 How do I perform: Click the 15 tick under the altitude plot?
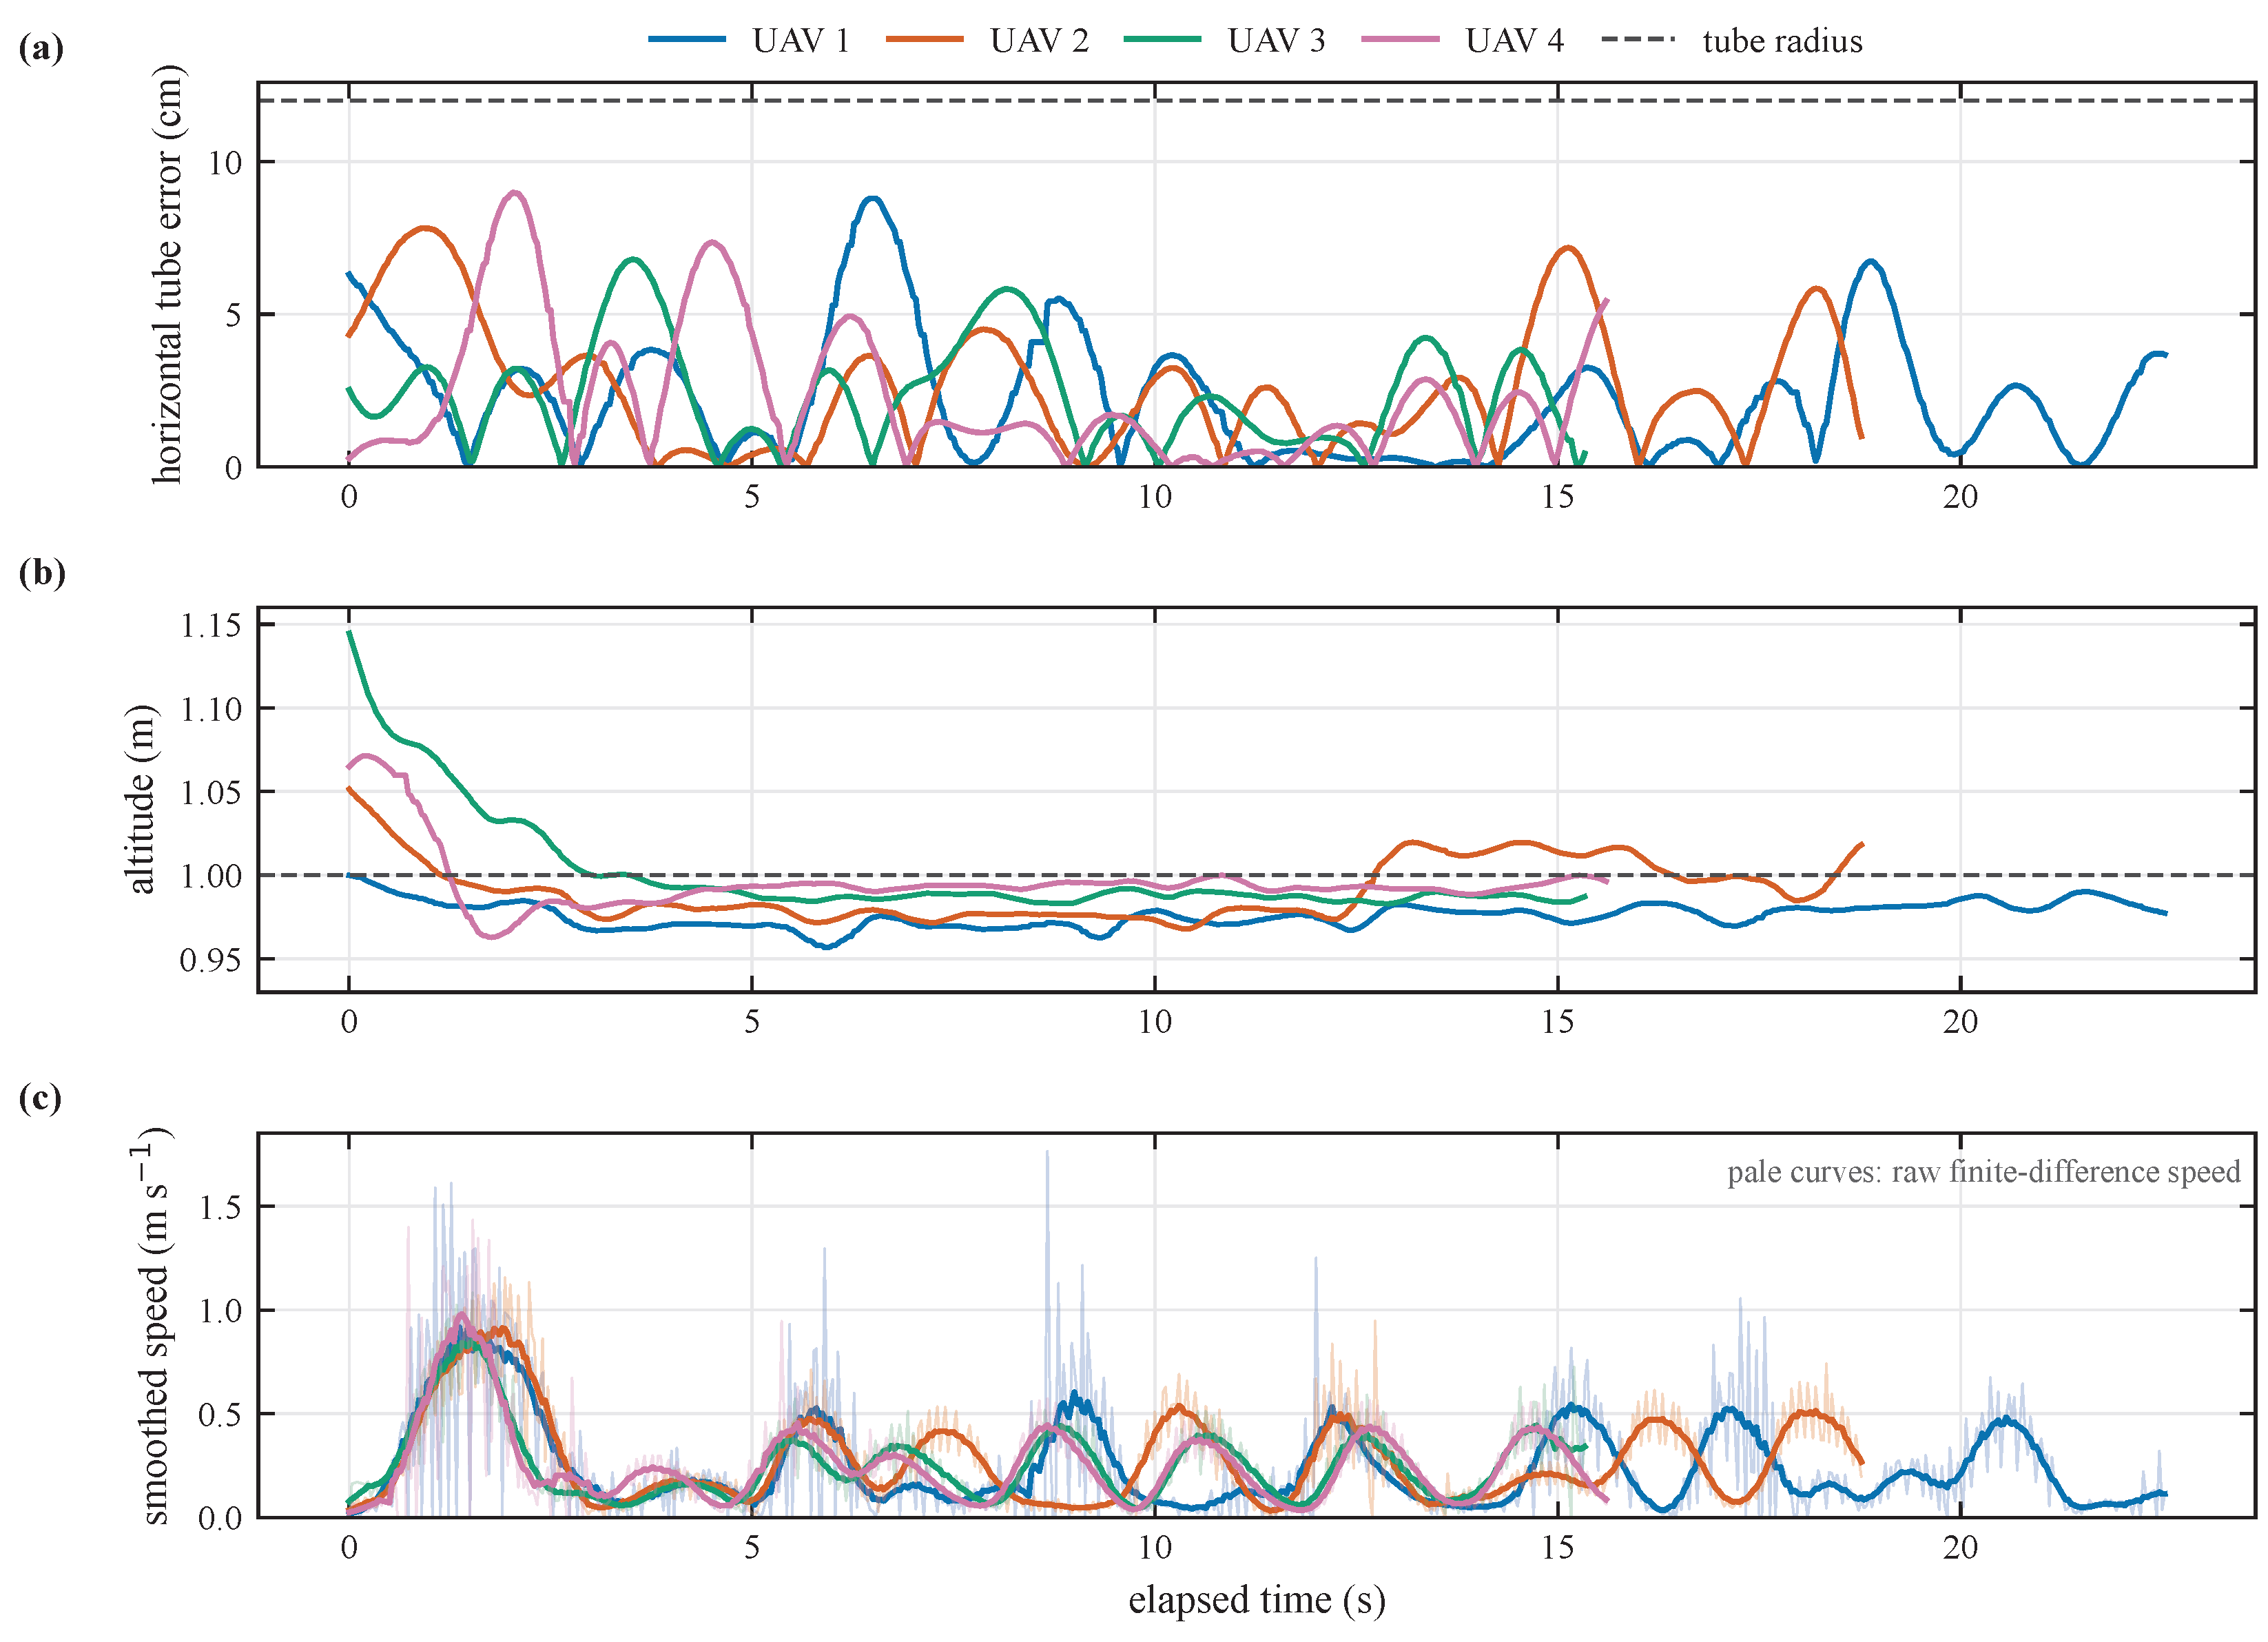1557,1022
